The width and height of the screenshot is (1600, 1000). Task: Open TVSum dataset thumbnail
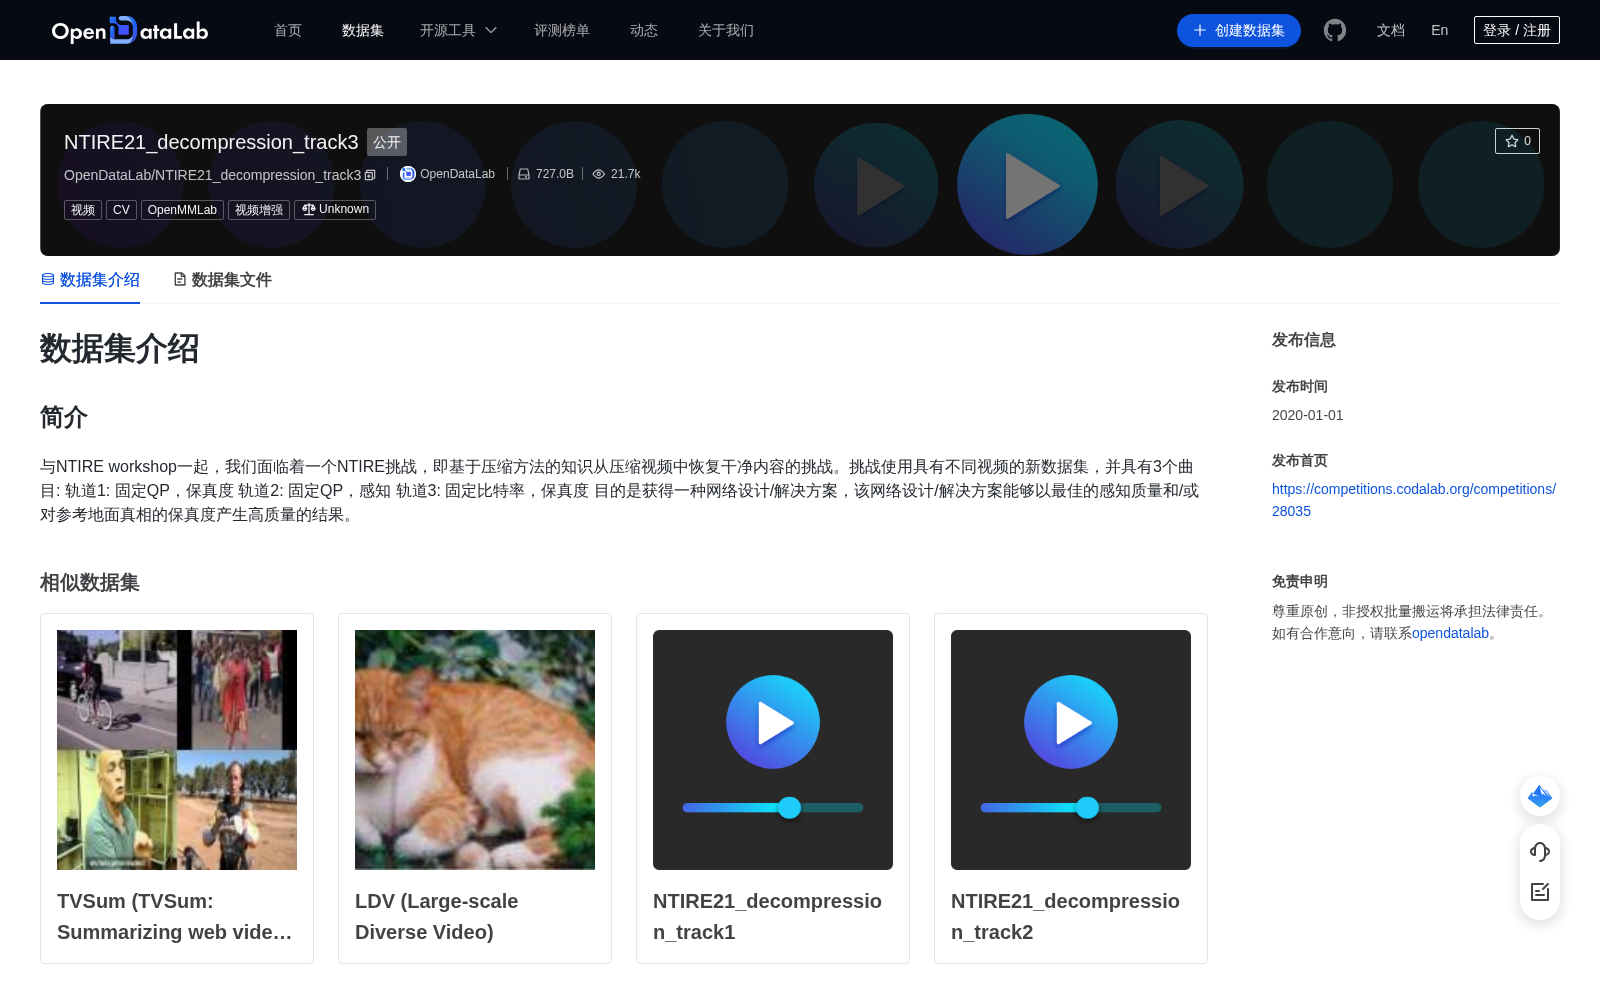point(177,750)
